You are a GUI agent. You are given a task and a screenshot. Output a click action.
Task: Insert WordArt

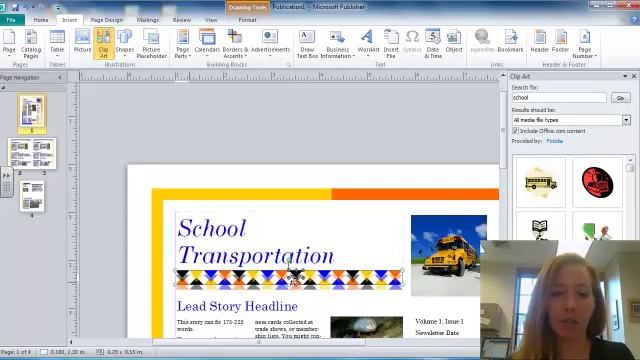[x=368, y=43]
